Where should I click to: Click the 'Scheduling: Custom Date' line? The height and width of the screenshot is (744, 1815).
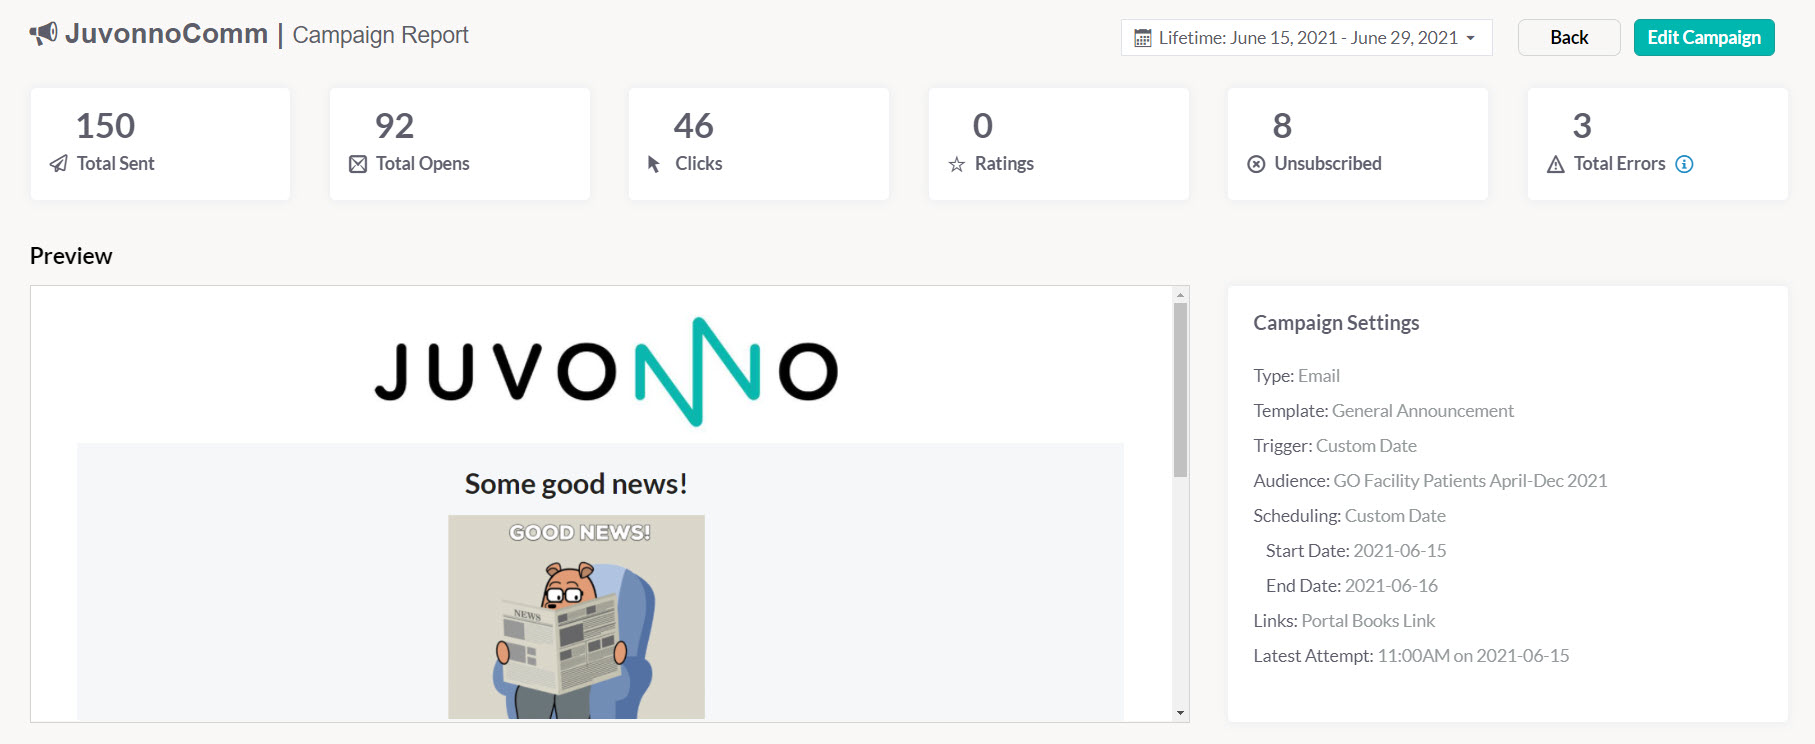coord(1349,516)
